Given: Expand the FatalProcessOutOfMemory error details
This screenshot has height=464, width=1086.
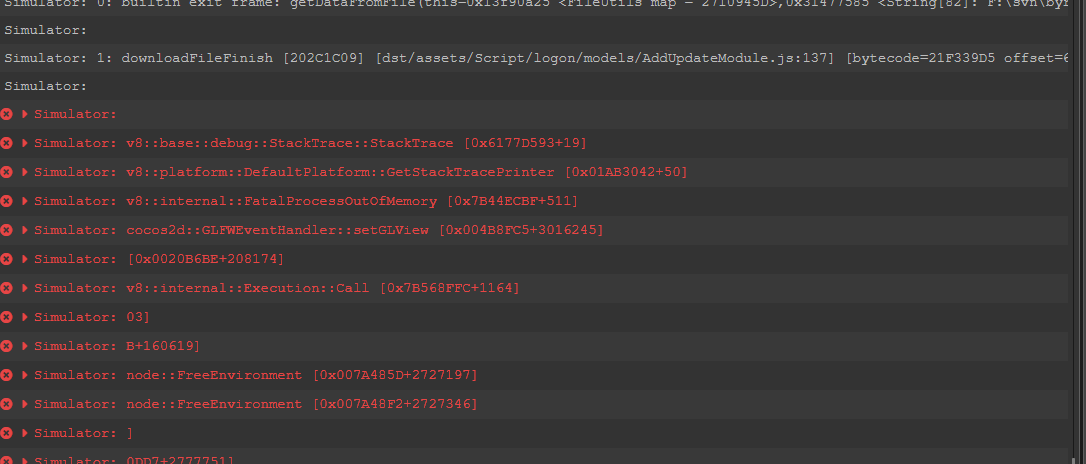Looking at the screenshot, I should point(25,202).
